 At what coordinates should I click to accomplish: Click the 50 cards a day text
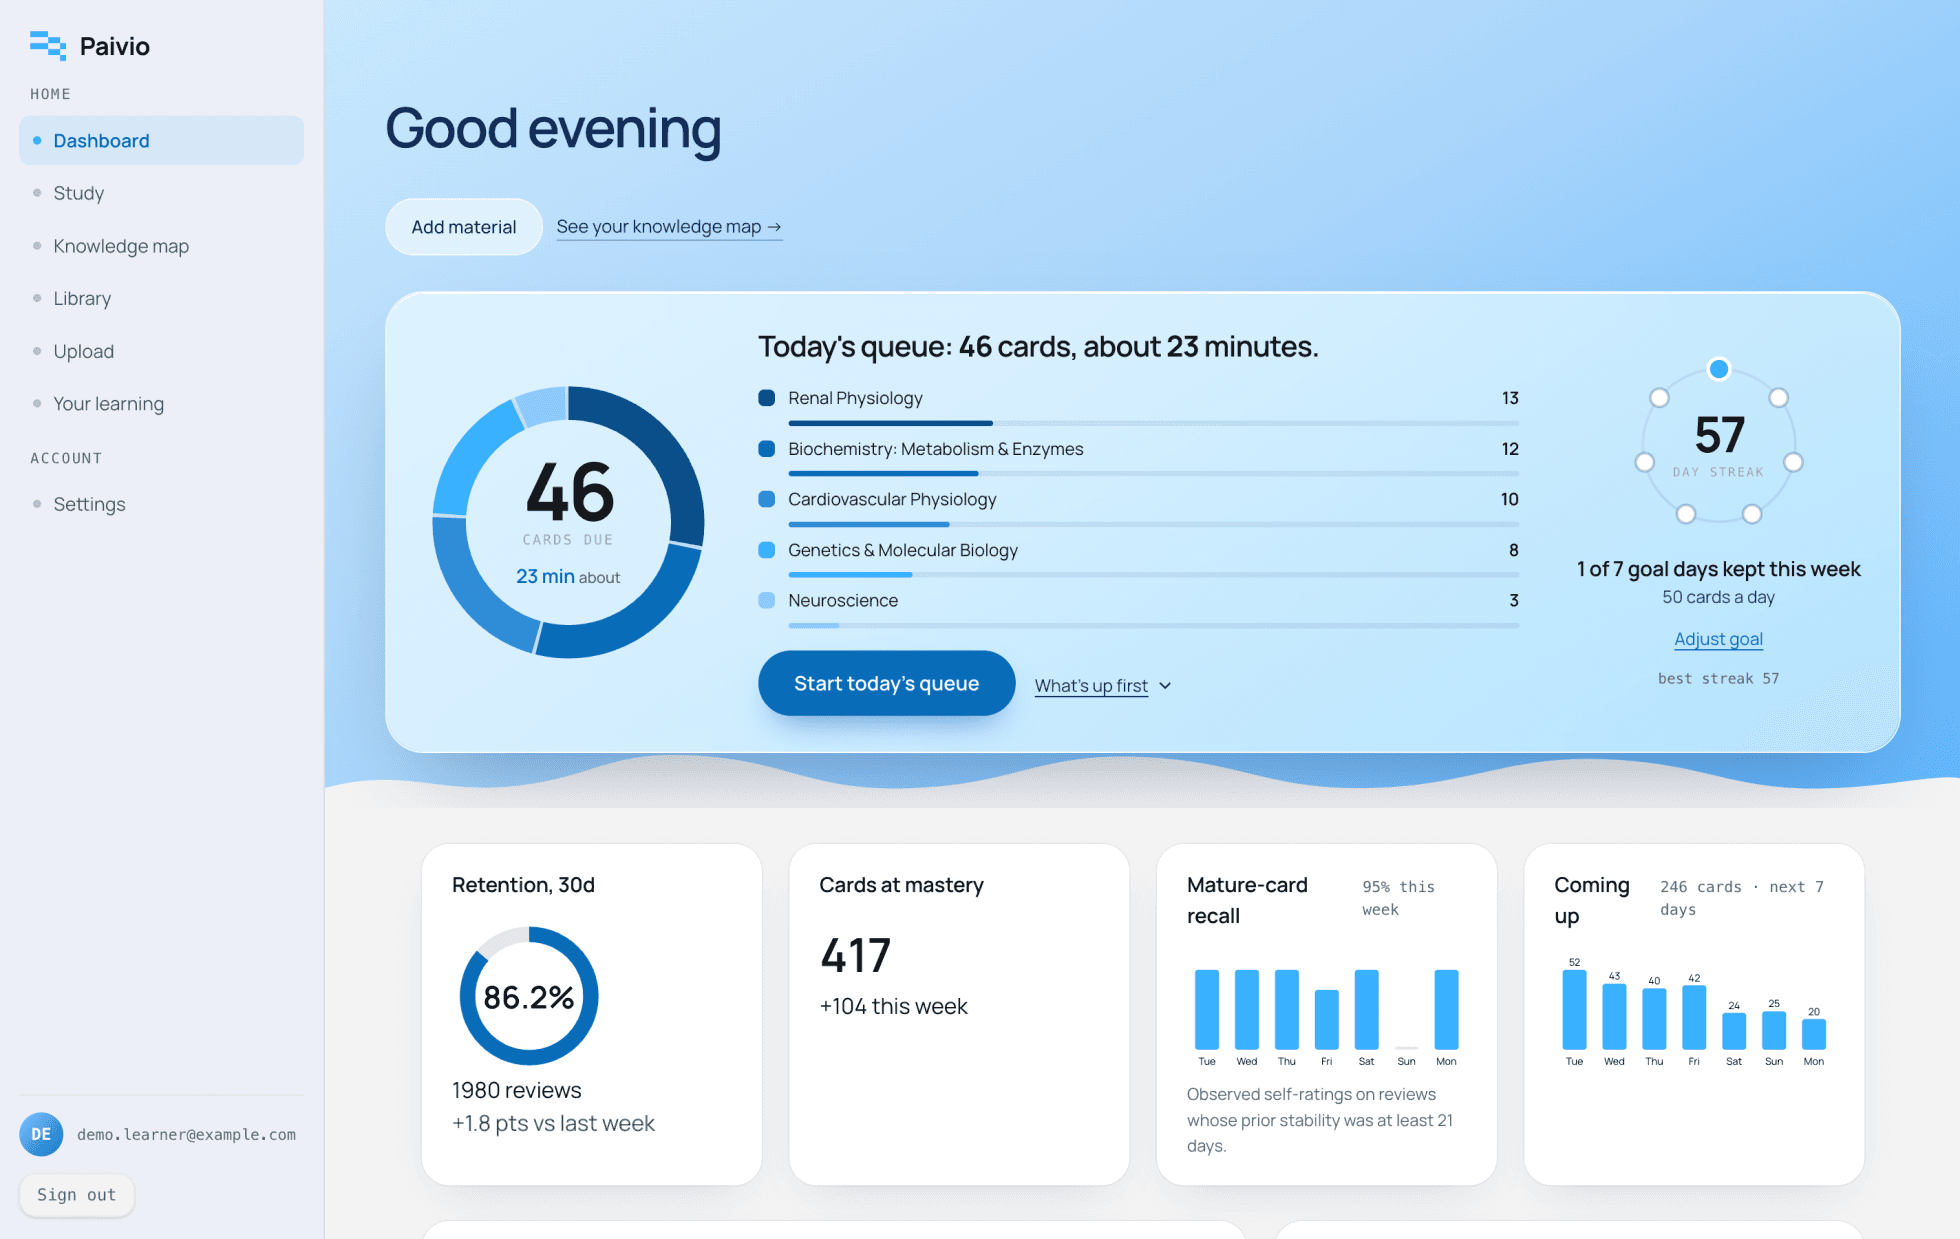1718,597
